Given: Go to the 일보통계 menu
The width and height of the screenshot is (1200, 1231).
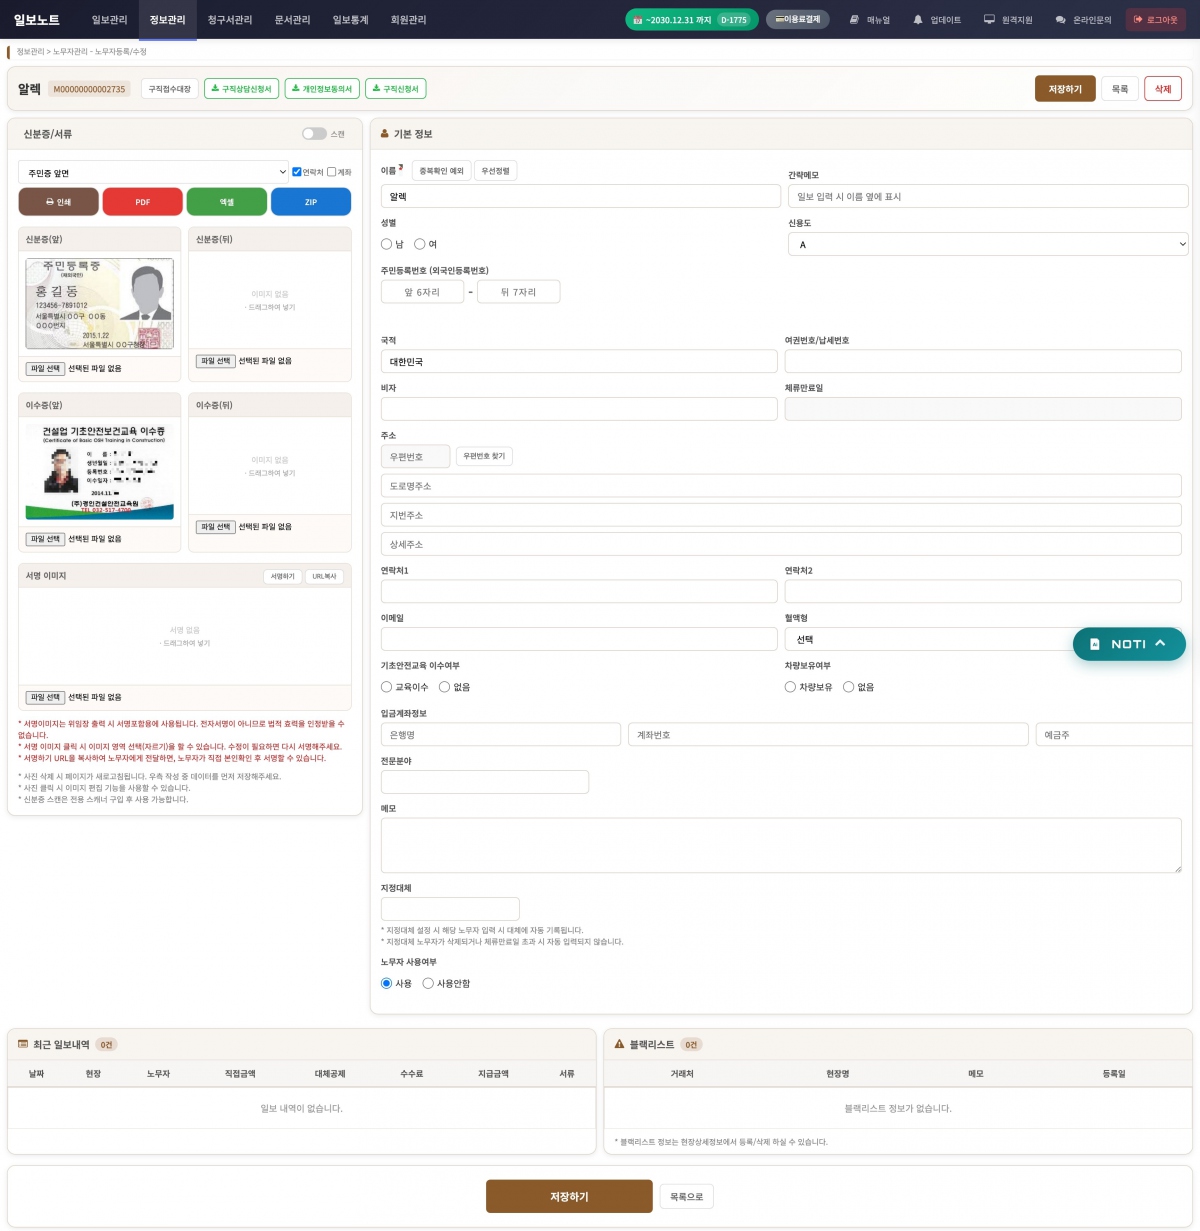Looking at the screenshot, I should pos(350,20).
